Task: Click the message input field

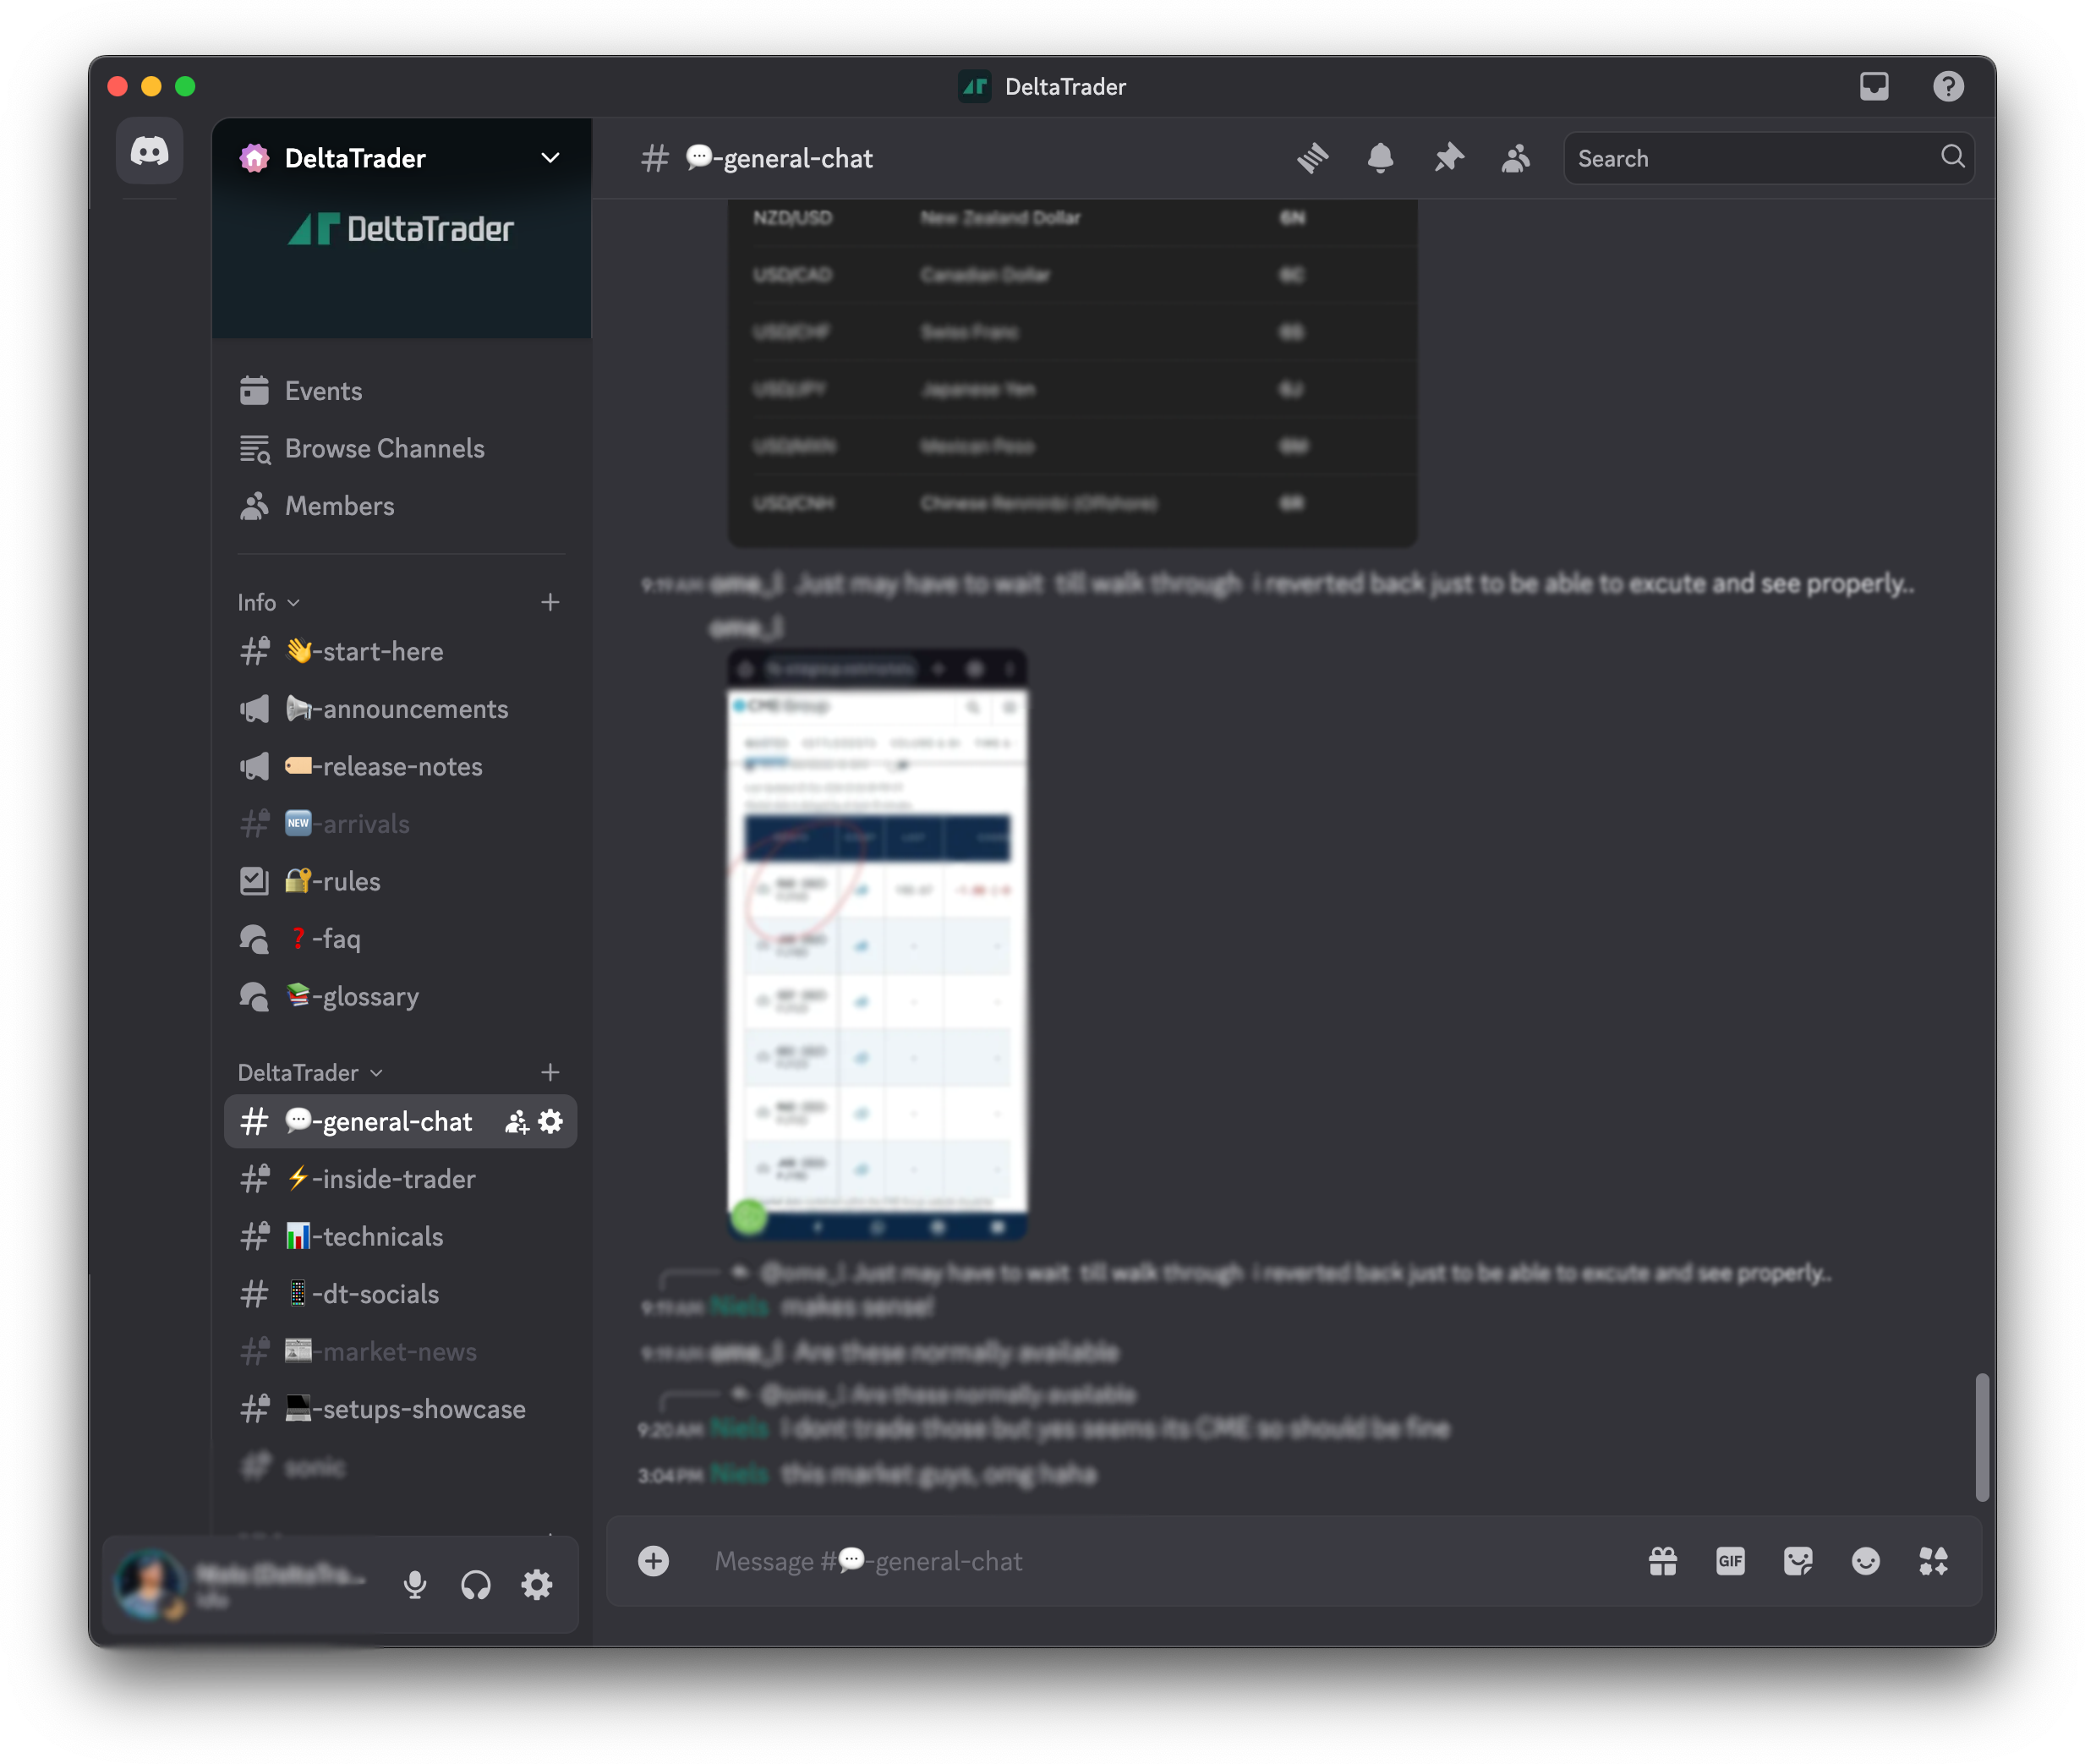Action: point(1000,1561)
